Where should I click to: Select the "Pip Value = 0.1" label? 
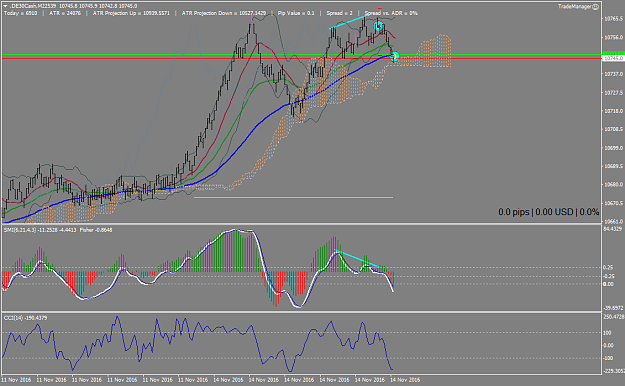pyautogui.click(x=296, y=13)
